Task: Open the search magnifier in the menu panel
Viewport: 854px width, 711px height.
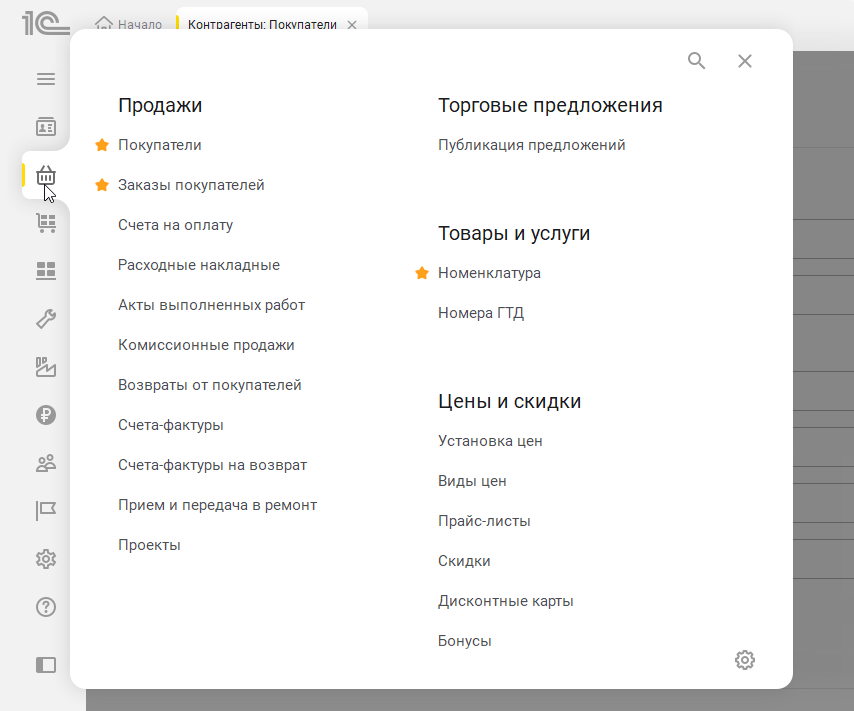Action: point(696,61)
